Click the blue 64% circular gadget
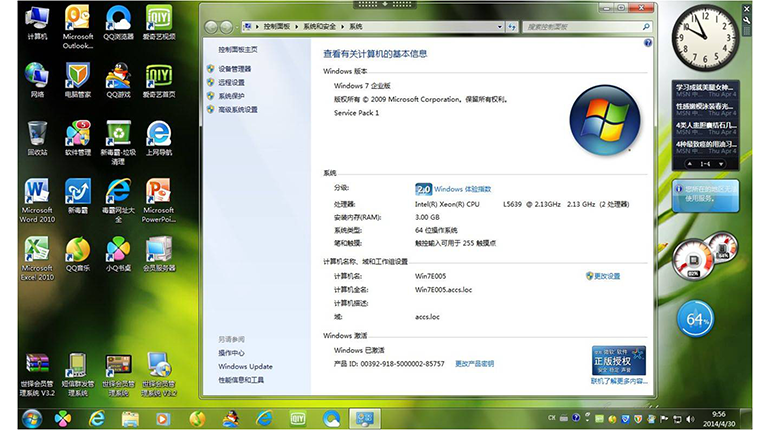The width and height of the screenshot is (770, 430). click(695, 319)
